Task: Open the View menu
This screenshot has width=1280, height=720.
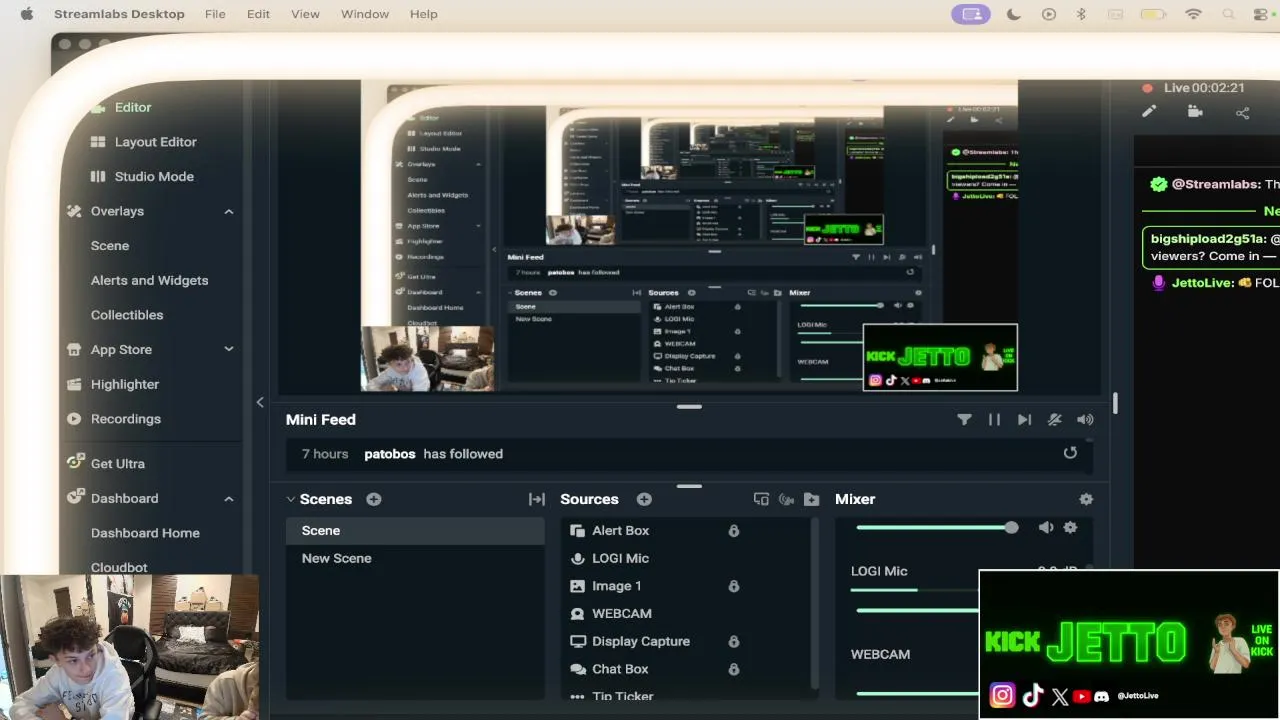Action: [x=305, y=14]
